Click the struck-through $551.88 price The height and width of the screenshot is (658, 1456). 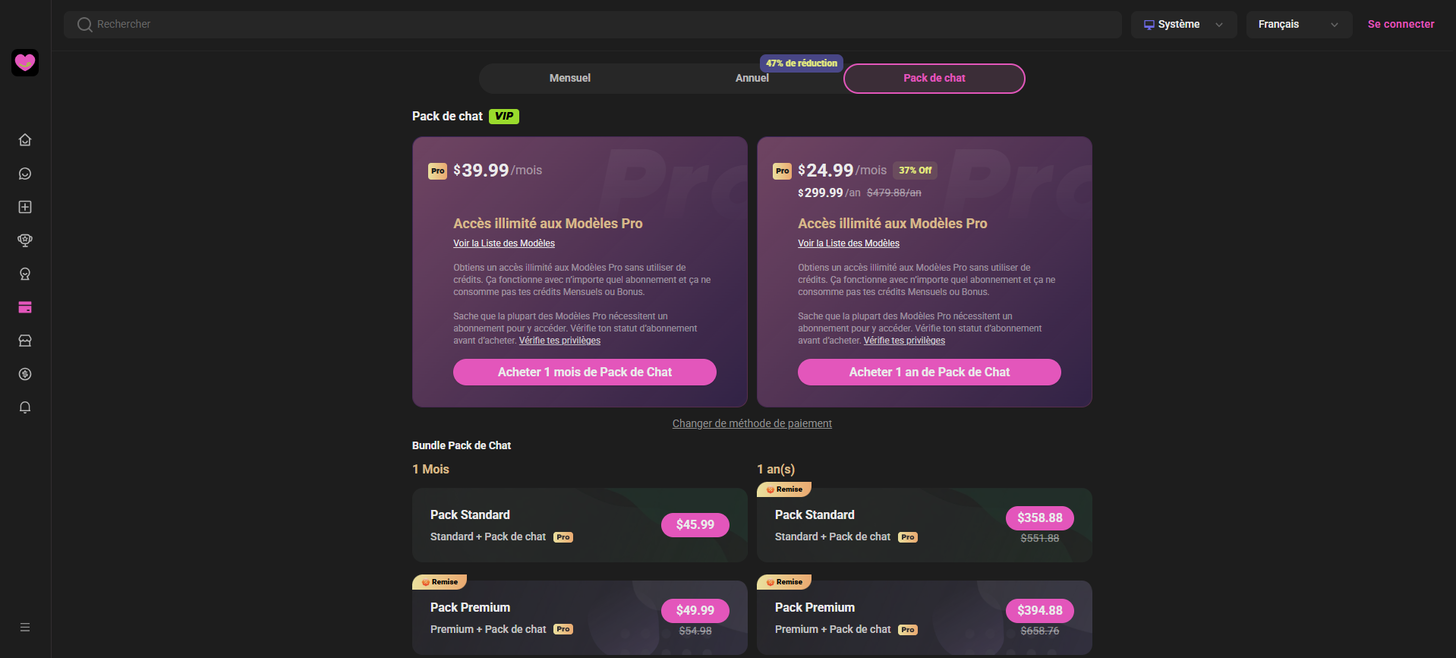coord(1040,538)
